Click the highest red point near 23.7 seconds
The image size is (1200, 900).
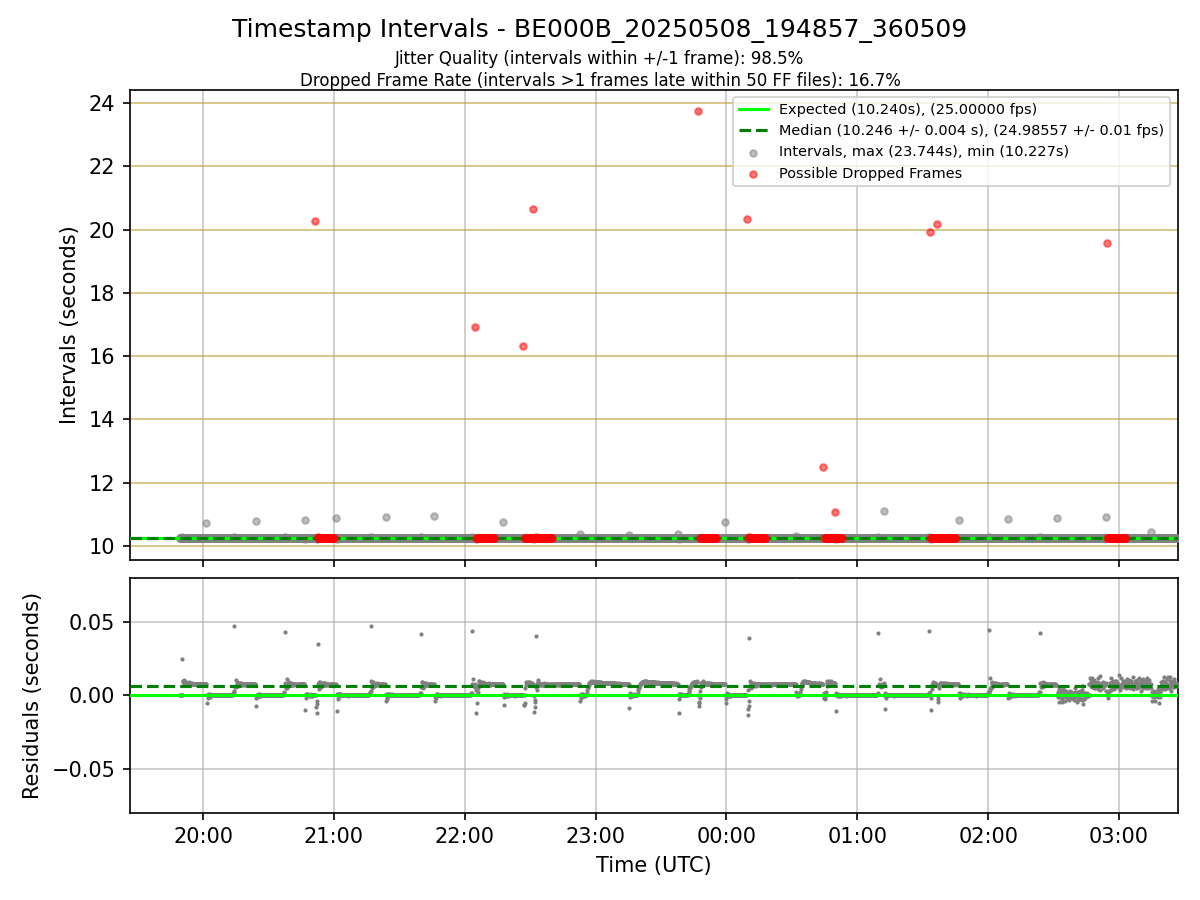pyautogui.click(x=698, y=111)
